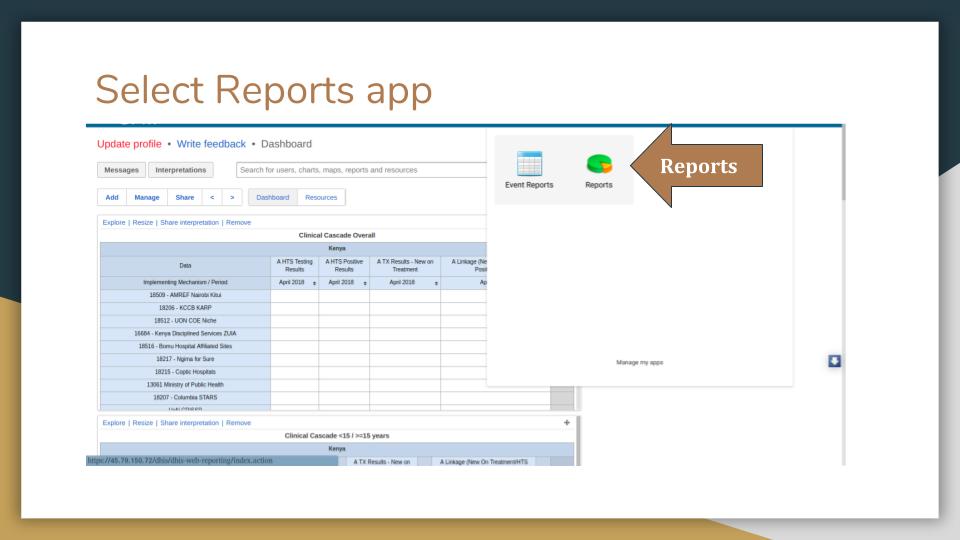Click the Manage dashboard button
This screenshot has height=540, width=960.
point(147,197)
